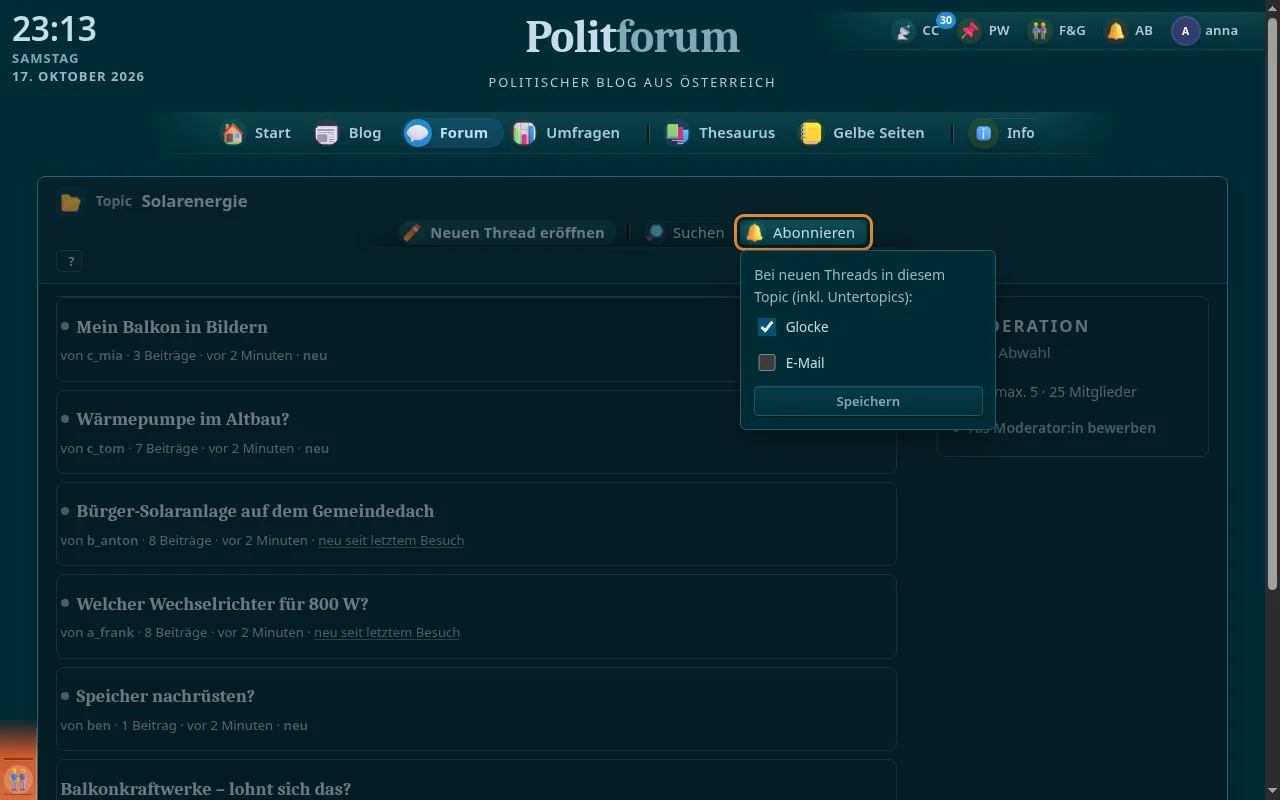
Task: Open the anna user account menu
Action: [x=1205, y=31]
